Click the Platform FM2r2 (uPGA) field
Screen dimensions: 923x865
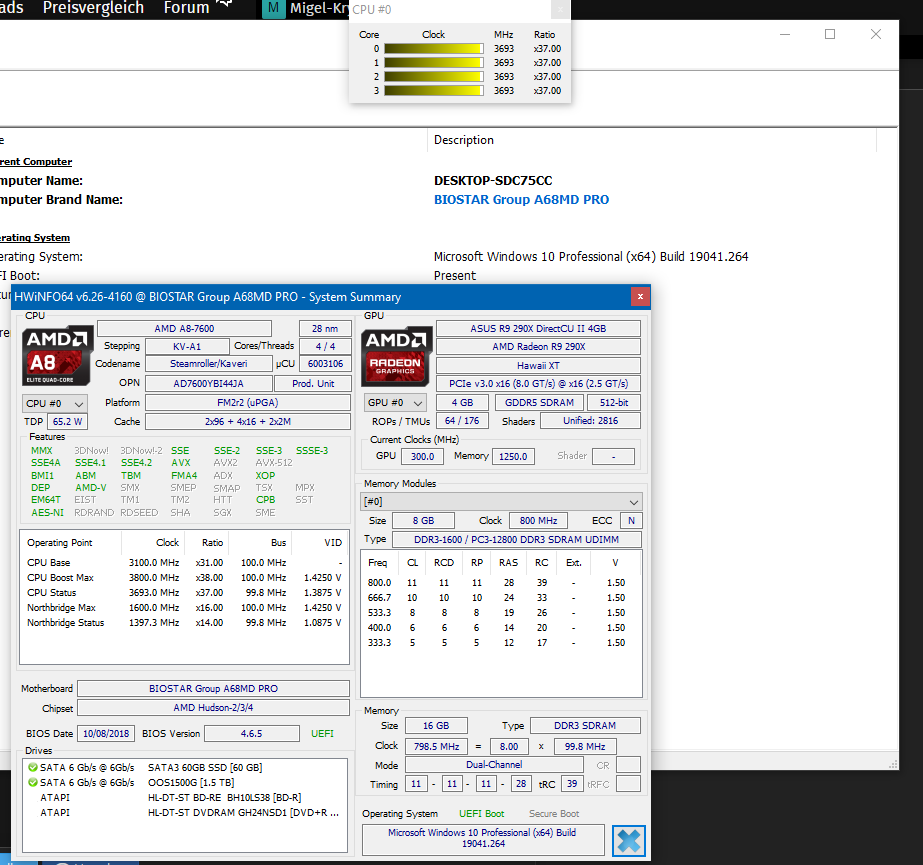[x=248, y=403]
